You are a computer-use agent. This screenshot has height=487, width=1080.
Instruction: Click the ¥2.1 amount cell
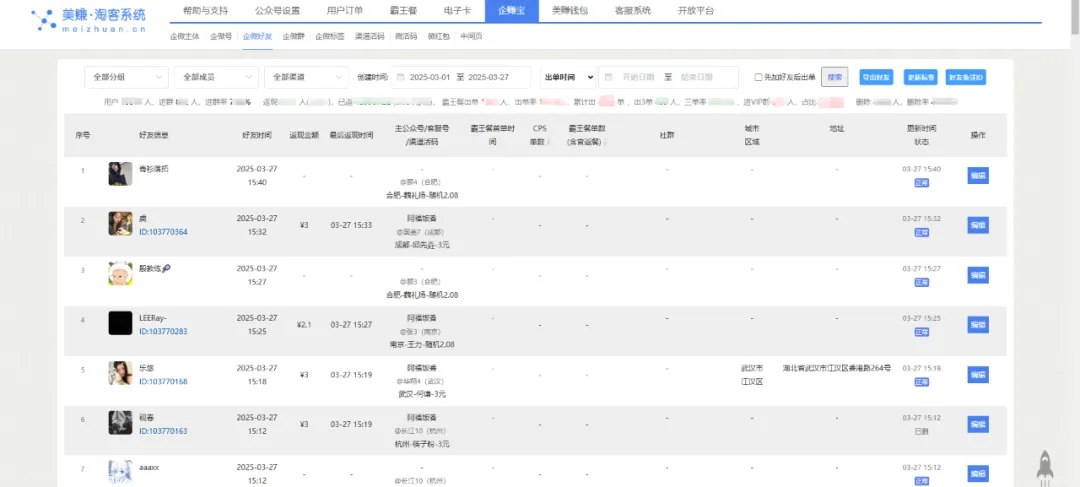click(x=304, y=324)
